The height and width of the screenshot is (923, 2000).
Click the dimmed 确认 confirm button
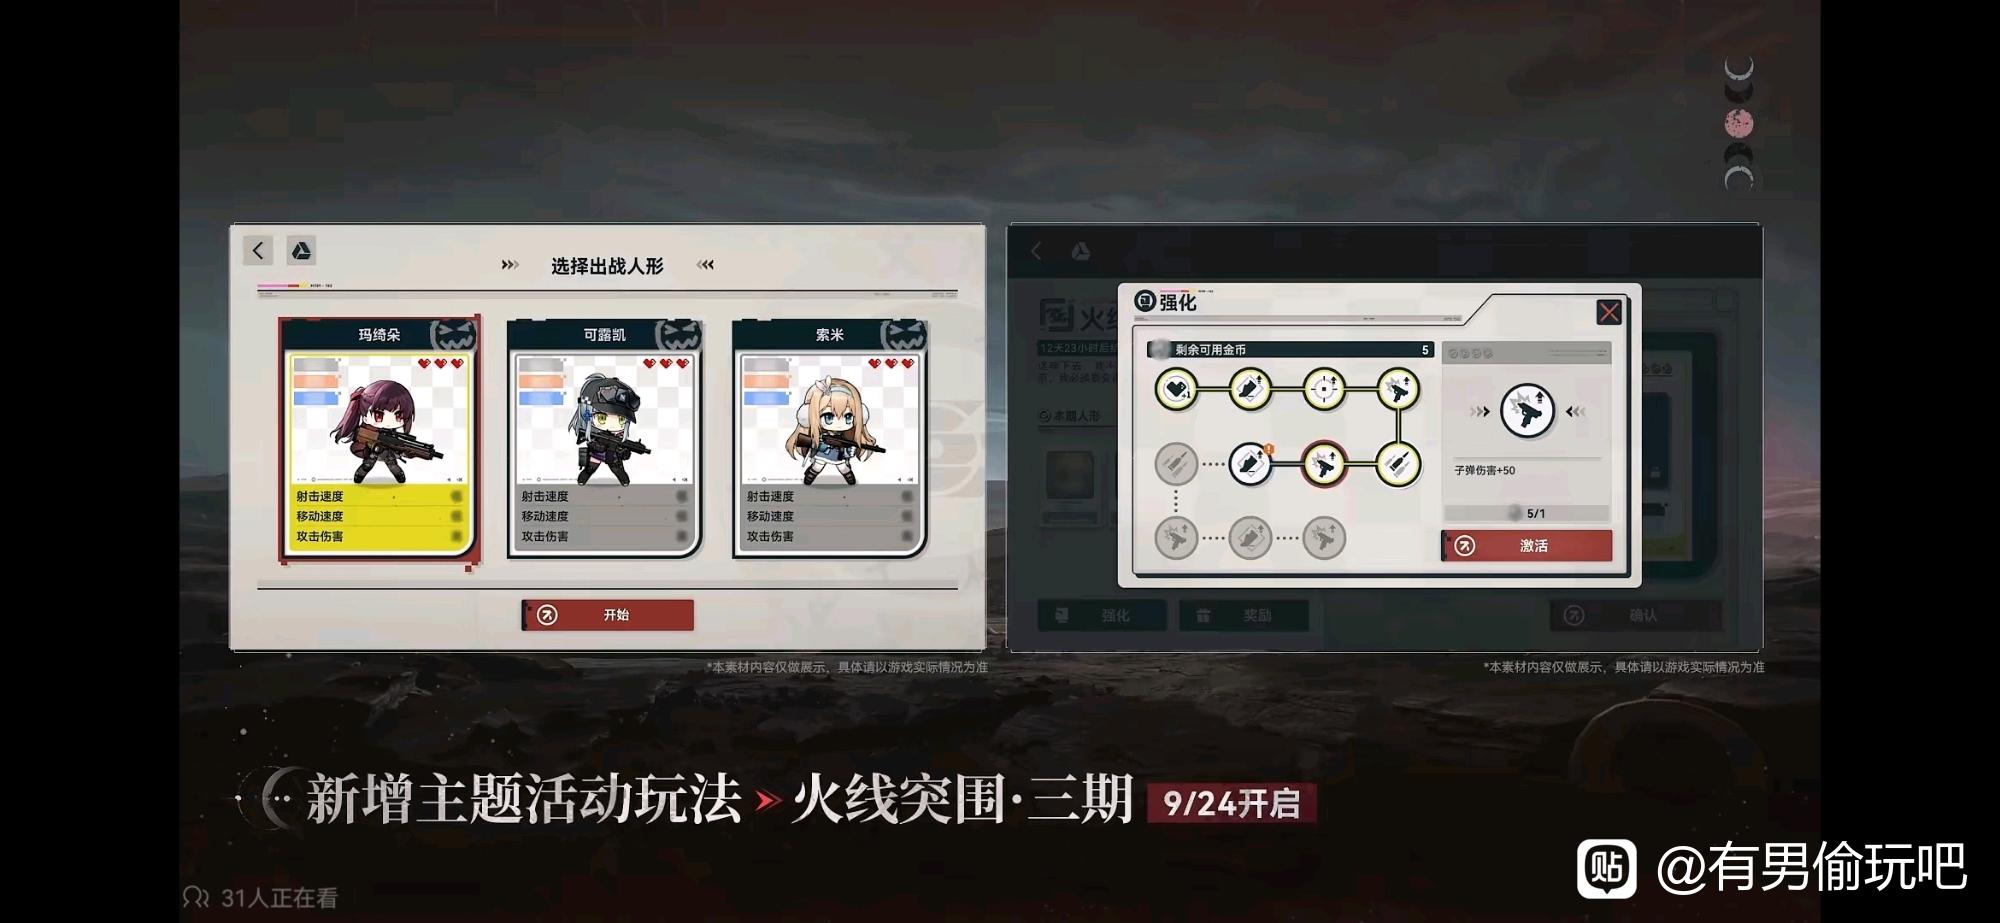coord(1635,615)
